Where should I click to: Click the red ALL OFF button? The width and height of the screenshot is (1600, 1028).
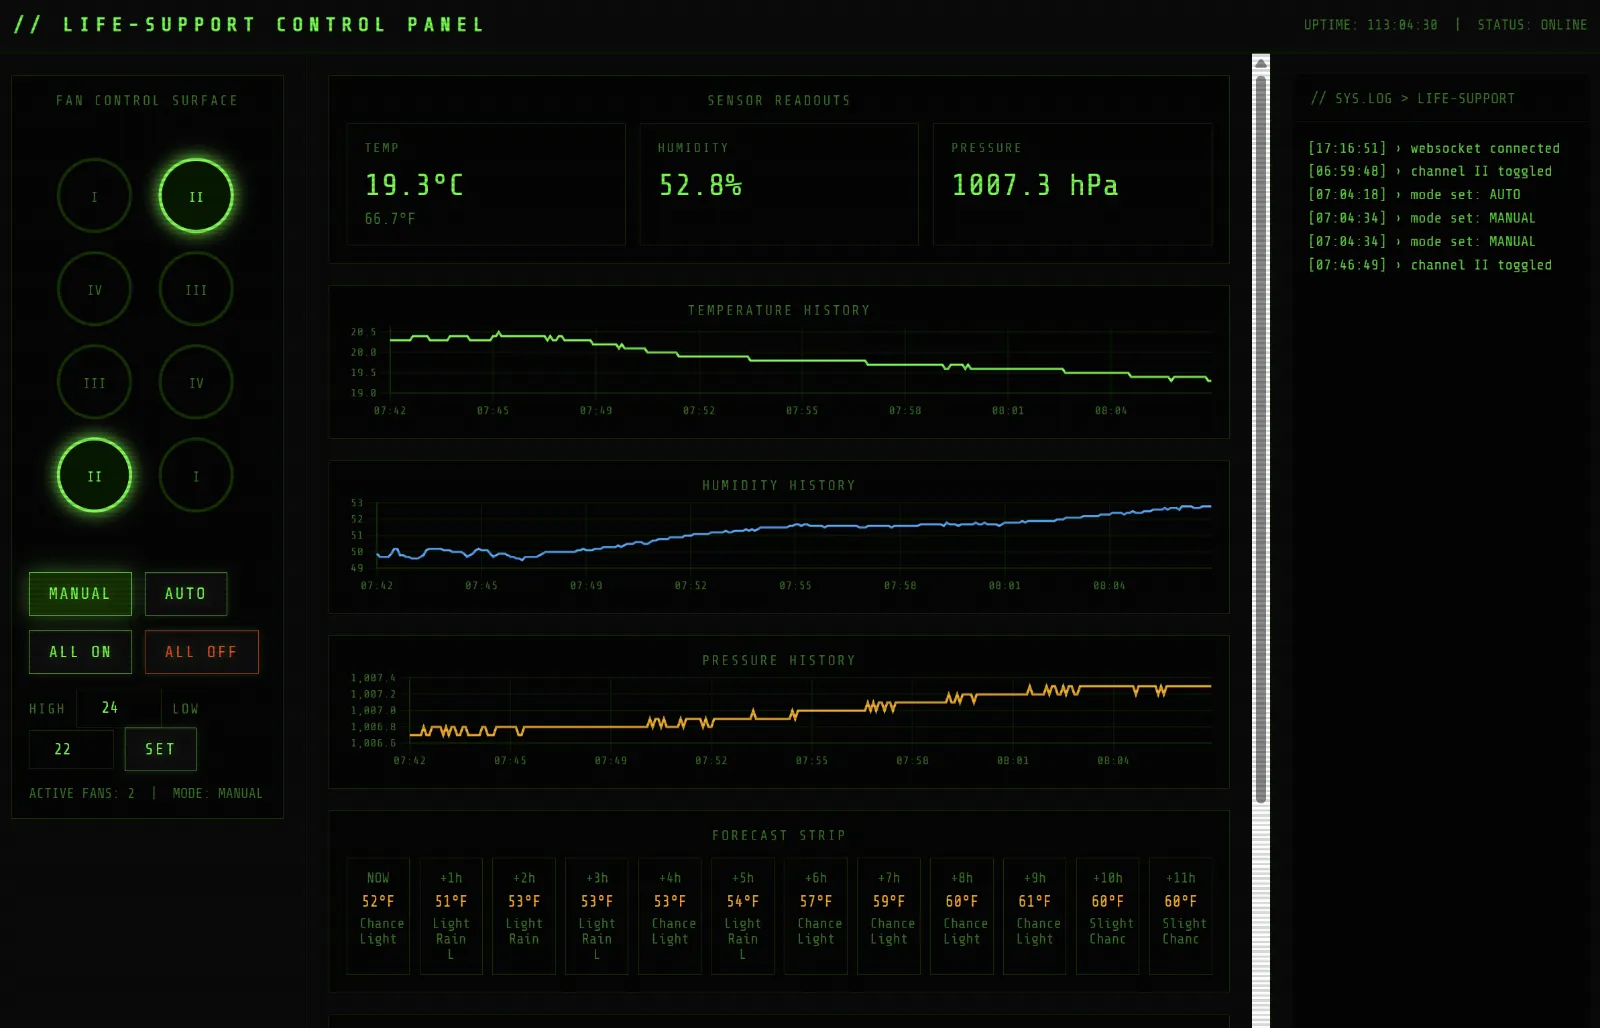click(x=202, y=652)
